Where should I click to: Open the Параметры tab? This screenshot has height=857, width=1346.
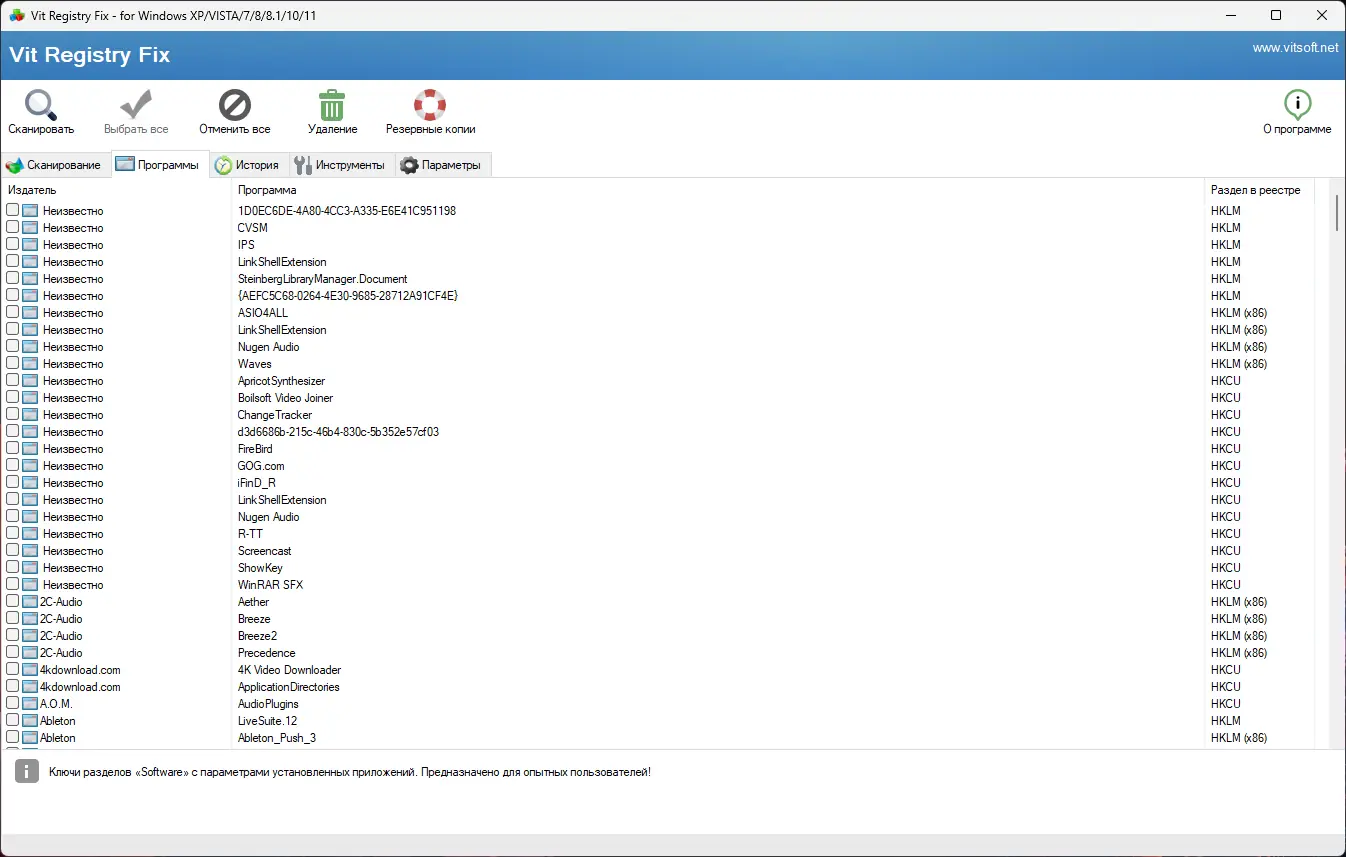pos(443,165)
